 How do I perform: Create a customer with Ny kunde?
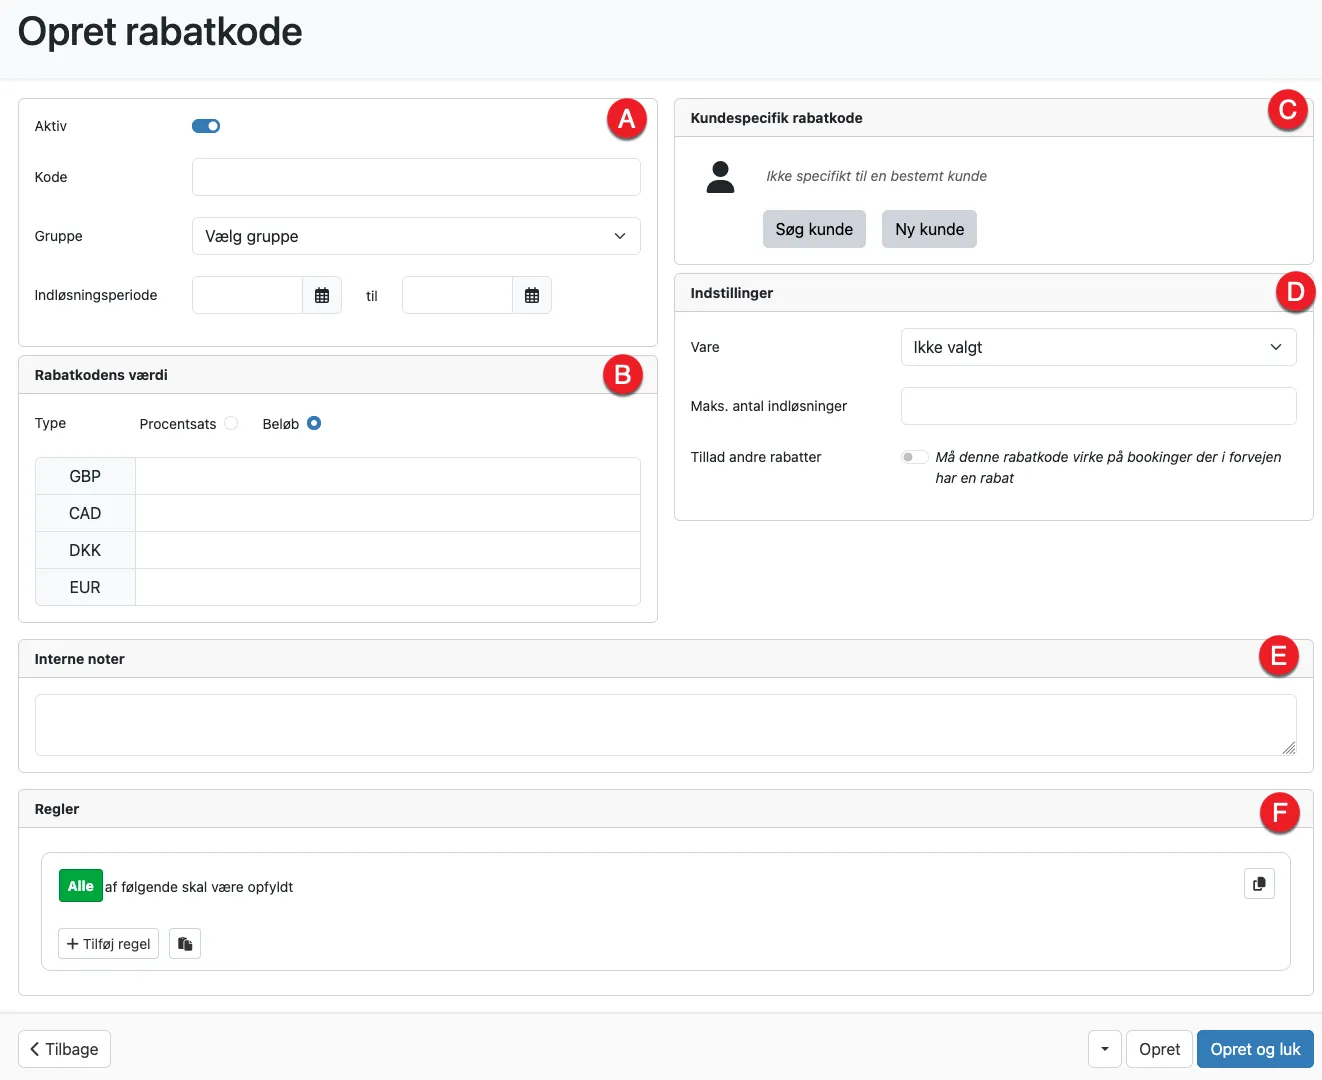(x=928, y=229)
